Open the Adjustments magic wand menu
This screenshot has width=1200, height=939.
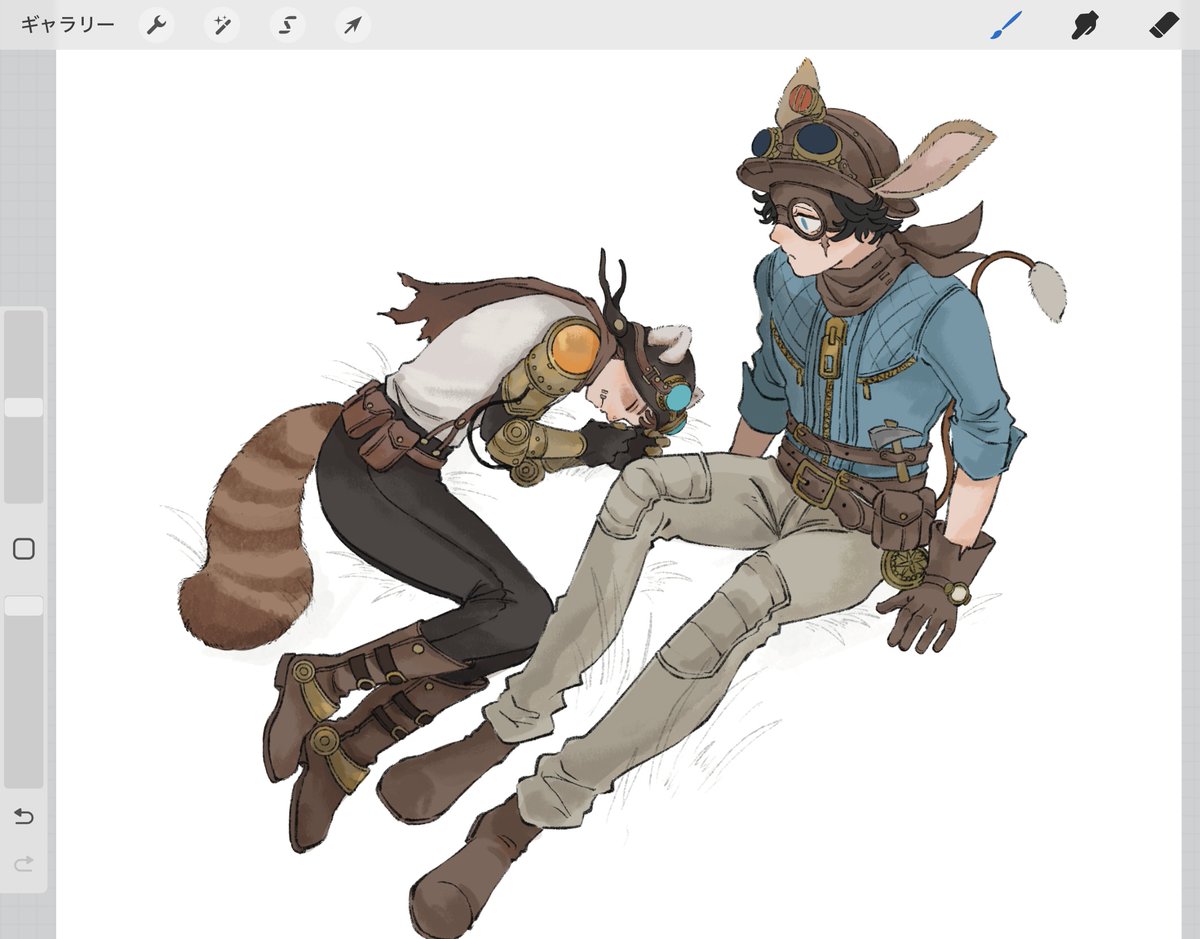(221, 26)
